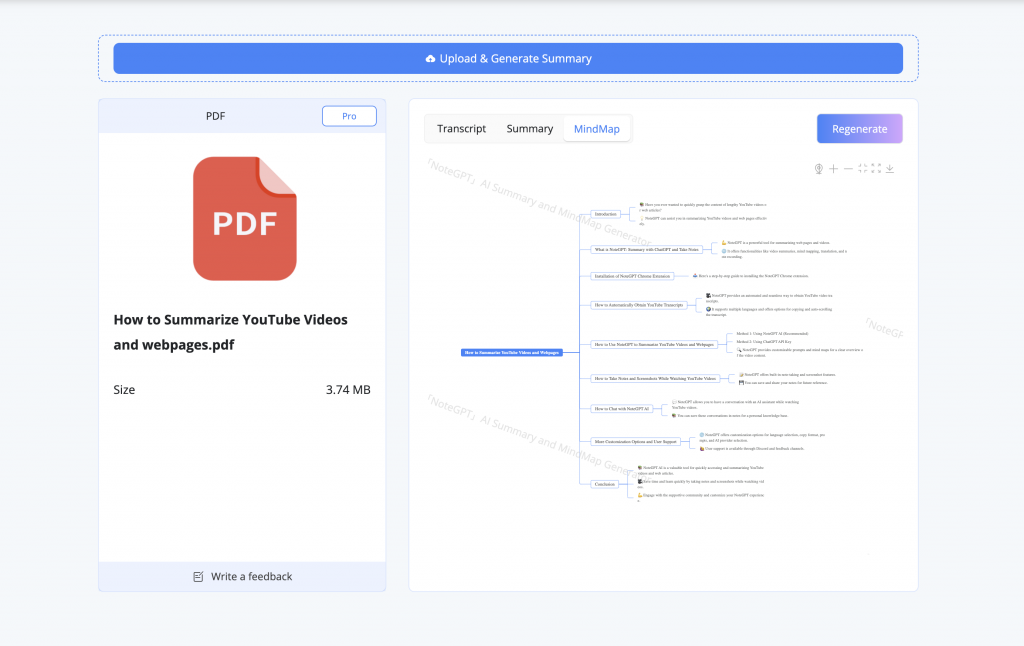Zoom in with the plus icon
The height and width of the screenshot is (646, 1024).
[x=834, y=169]
